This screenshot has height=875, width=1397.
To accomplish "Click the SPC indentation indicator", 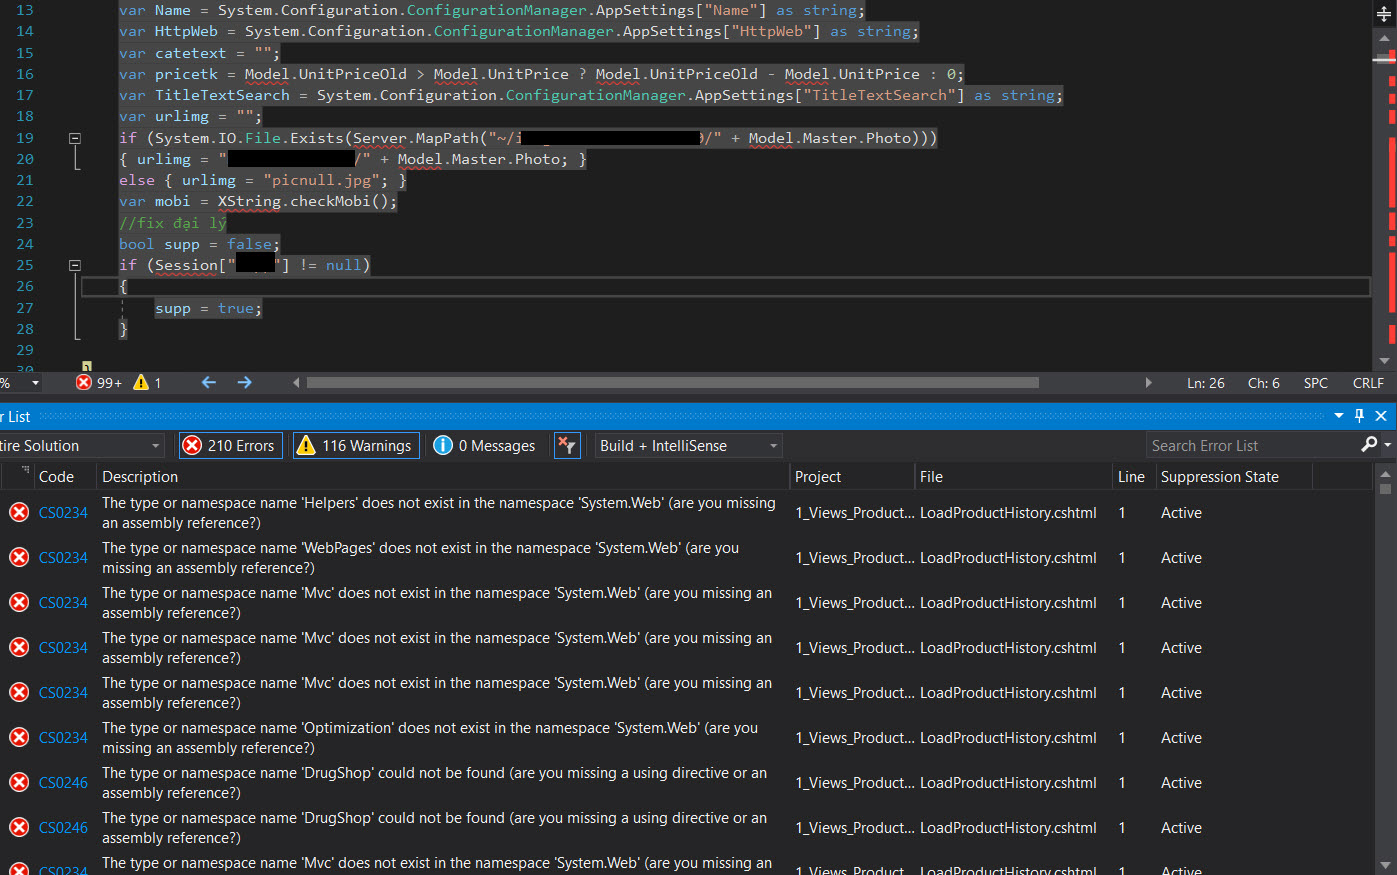I will 1316,383.
